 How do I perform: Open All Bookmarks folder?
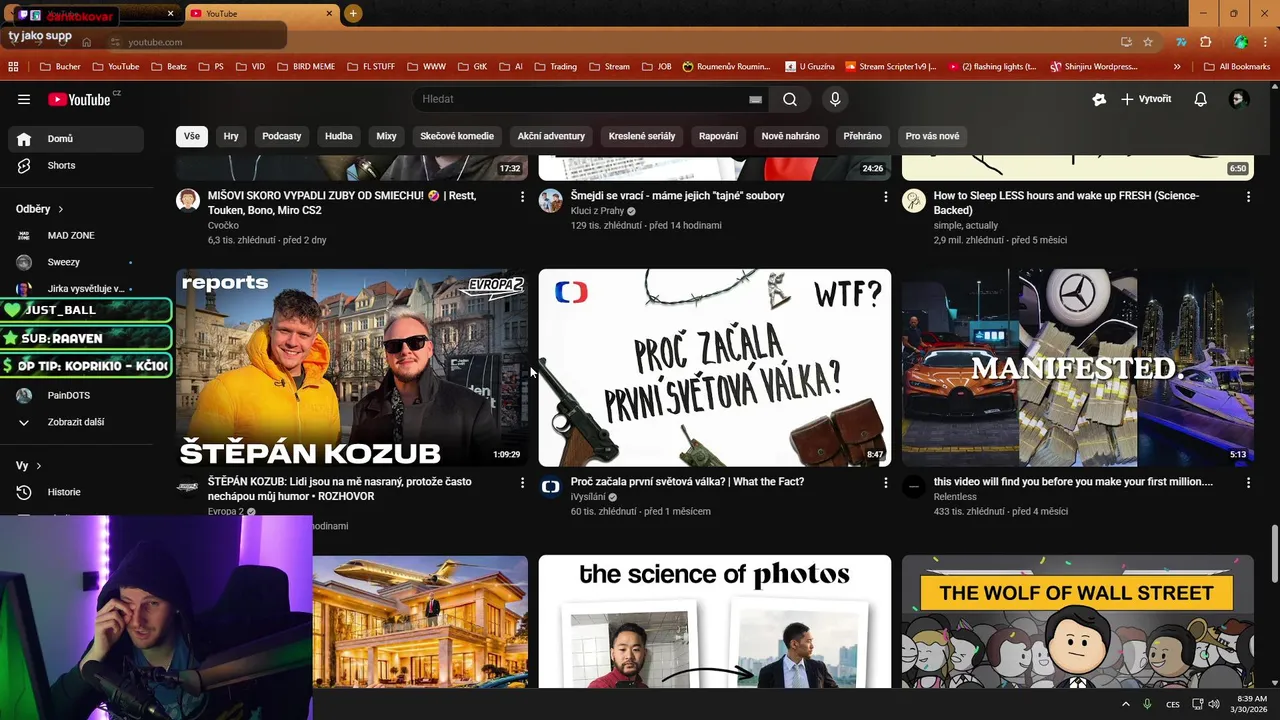point(1236,67)
